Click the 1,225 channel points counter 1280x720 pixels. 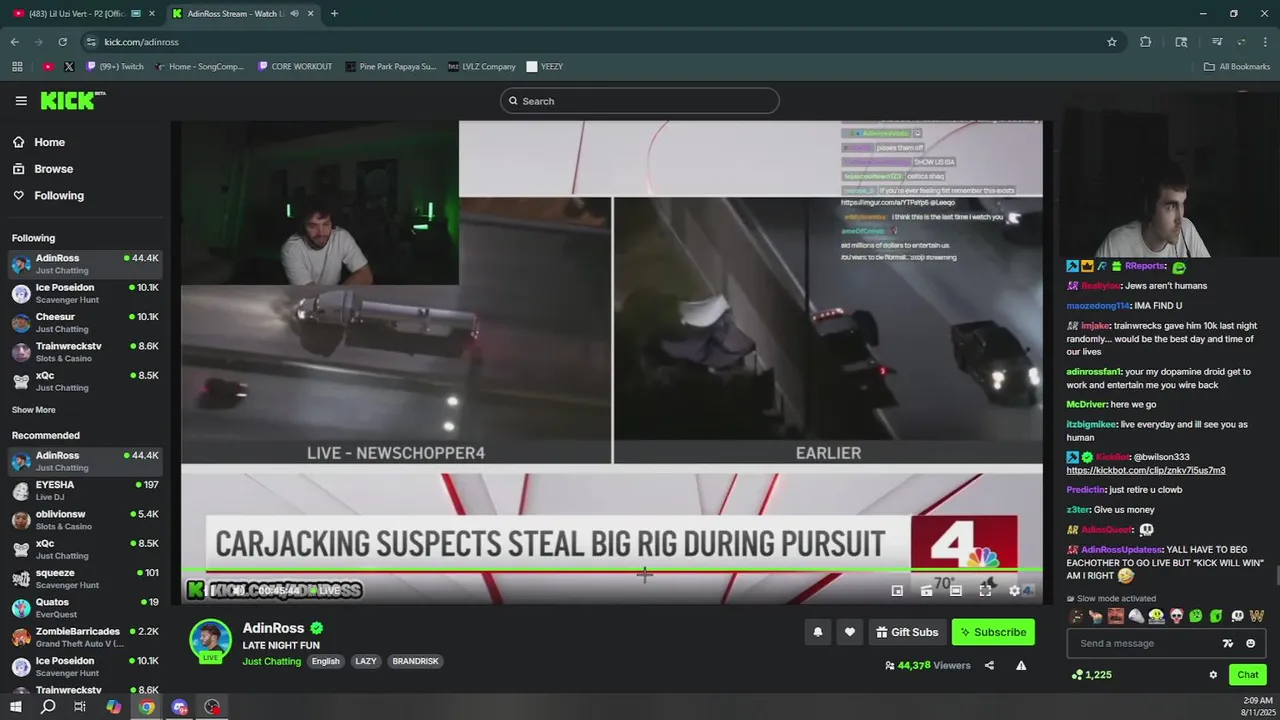click(x=1091, y=675)
